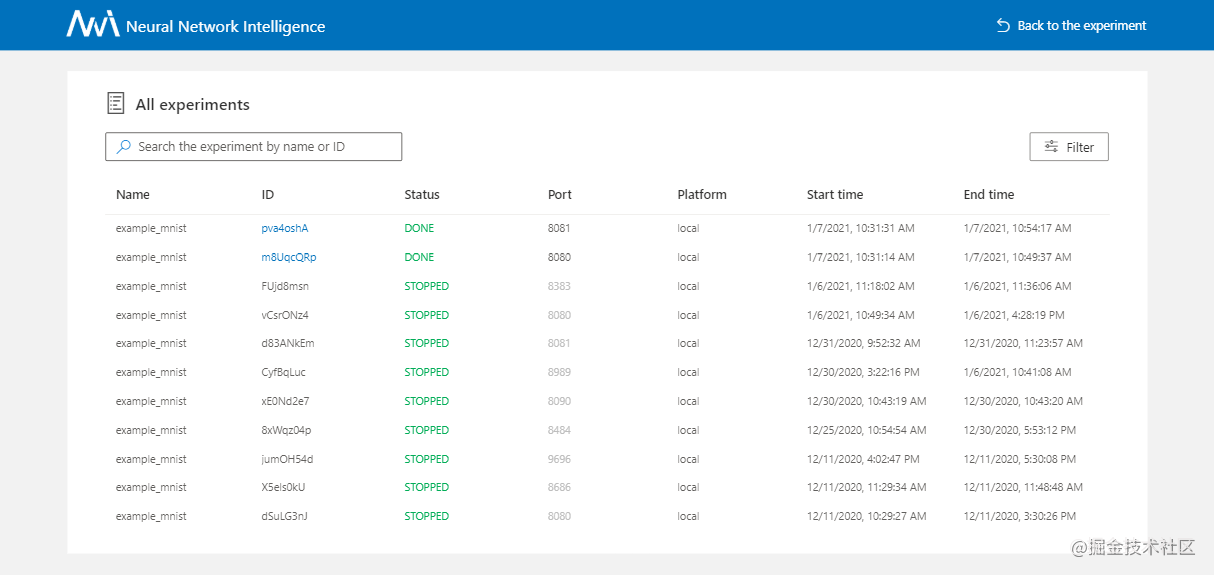The image size is (1214, 575).
Task: Sort by the ID column header
Action: click(x=268, y=194)
